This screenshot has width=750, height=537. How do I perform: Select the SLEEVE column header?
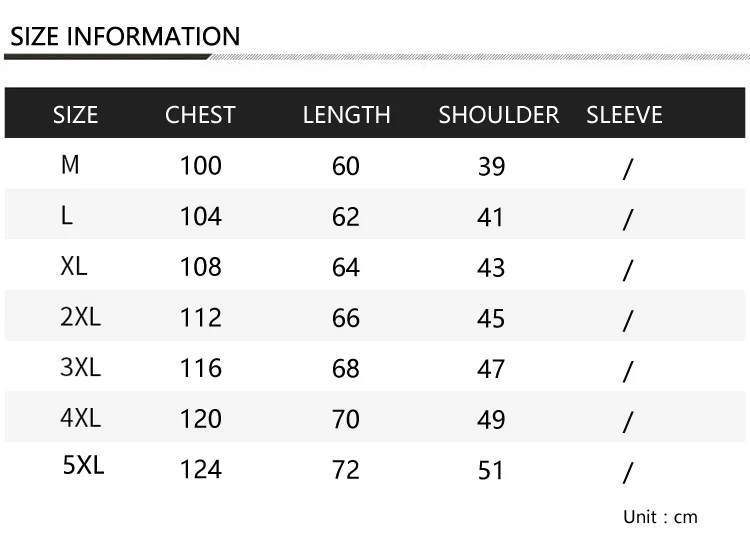tap(624, 115)
